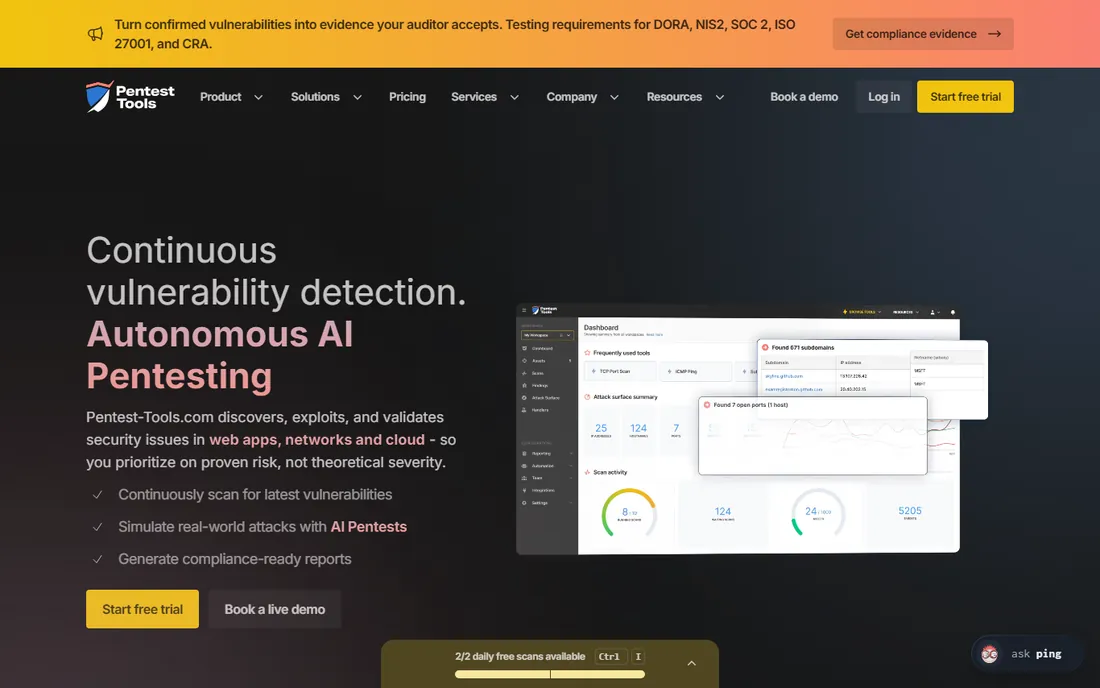Click Start free trial hero button
Screen dimensions: 1100x688
click(x=142, y=609)
